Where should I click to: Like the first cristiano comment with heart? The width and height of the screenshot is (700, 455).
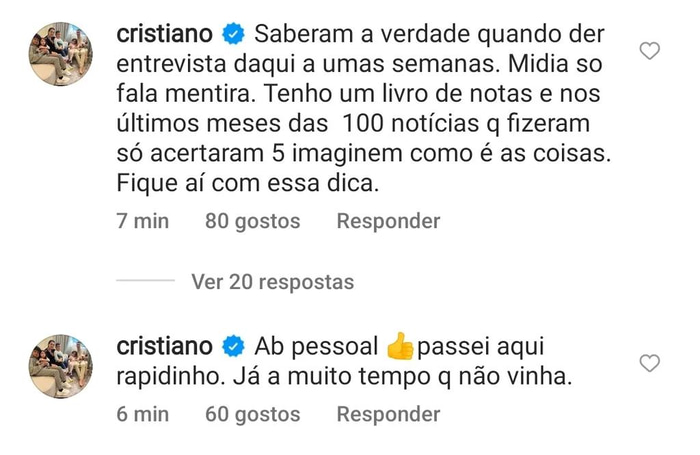click(649, 51)
